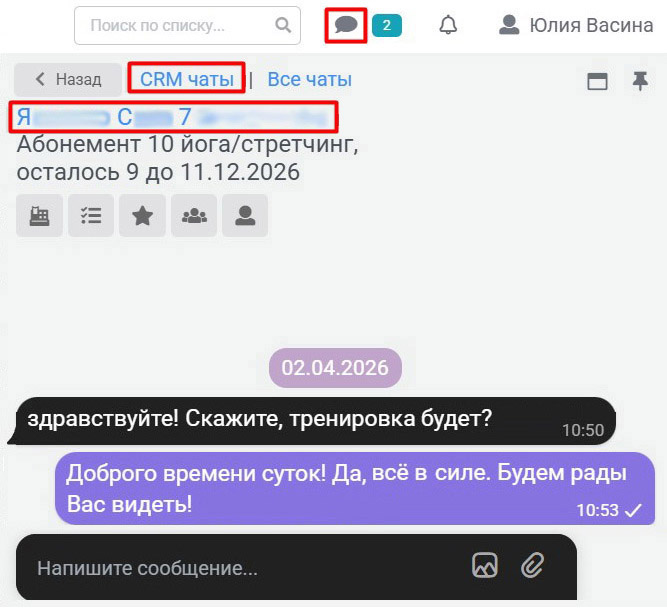Attach an image via picture icon

coord(485,565)
